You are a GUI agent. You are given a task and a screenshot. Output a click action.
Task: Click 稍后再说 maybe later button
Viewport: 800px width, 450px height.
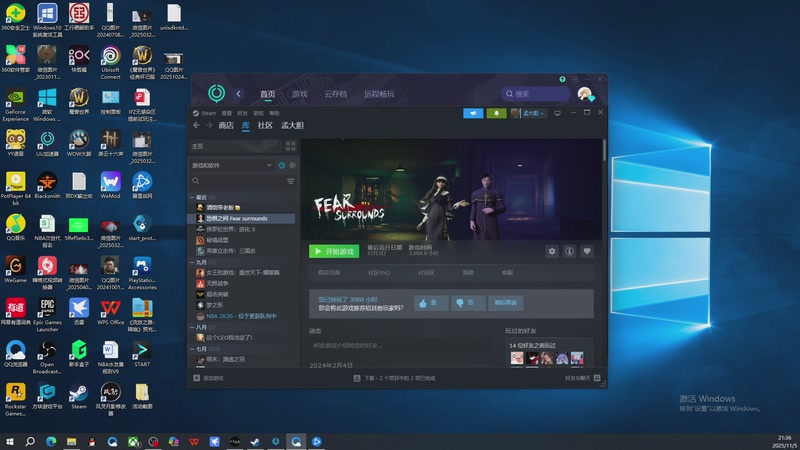click(506, 303)
